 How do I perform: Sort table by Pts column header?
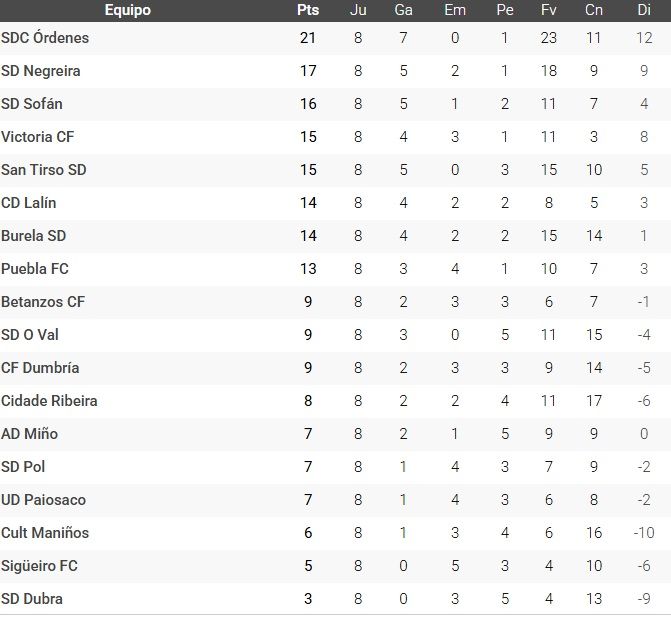click(308, 10)
